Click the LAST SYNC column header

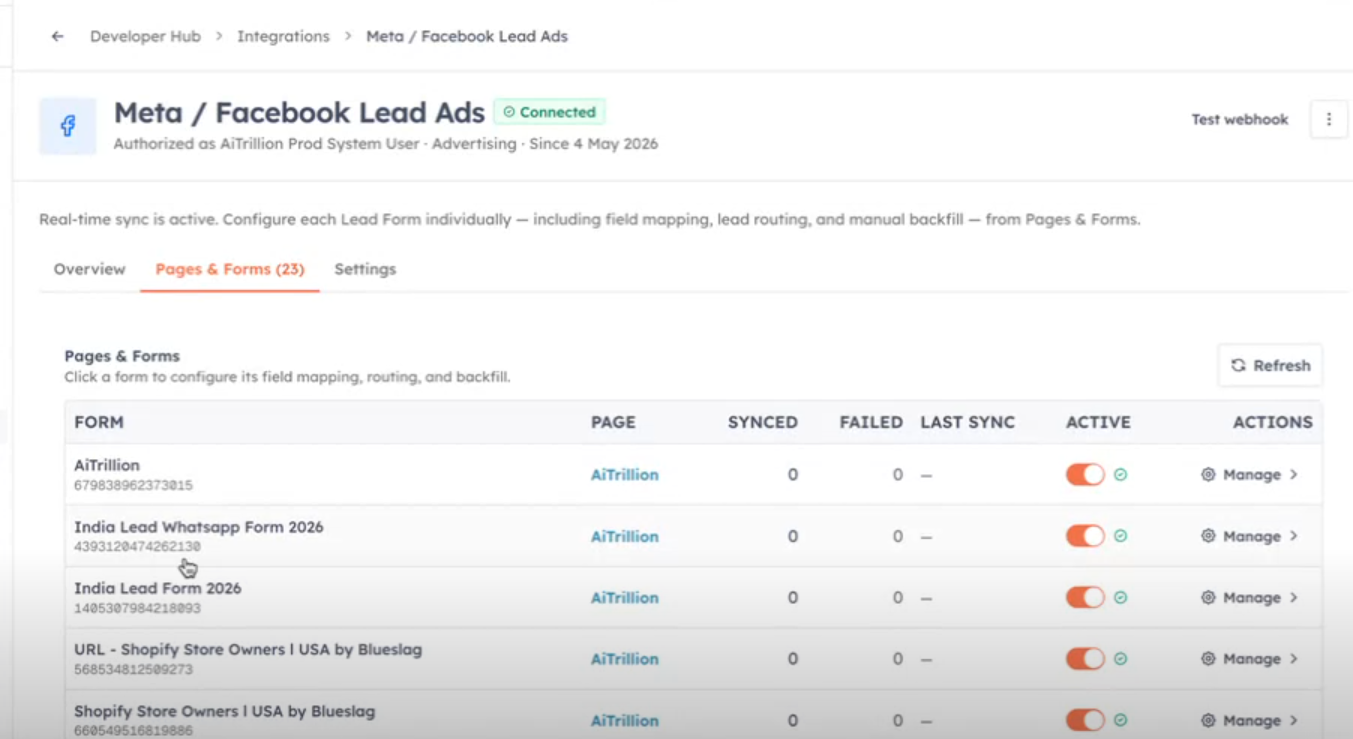coord(968,422)
